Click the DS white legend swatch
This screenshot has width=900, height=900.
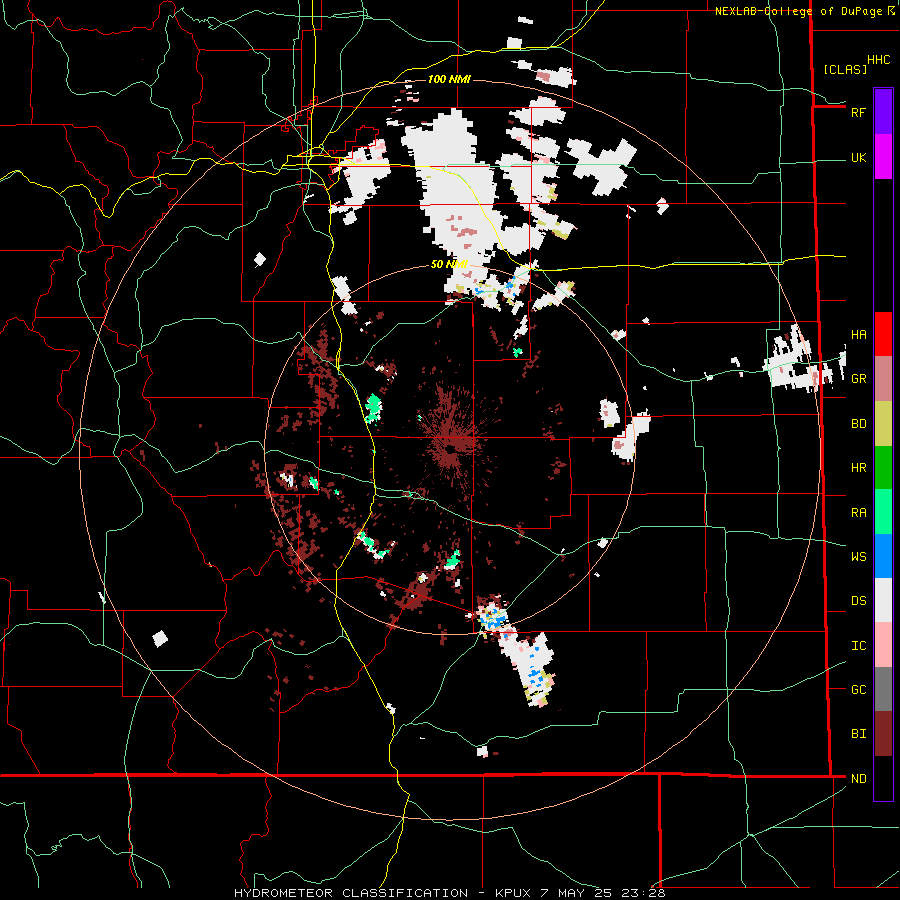(x=883, y=600)
